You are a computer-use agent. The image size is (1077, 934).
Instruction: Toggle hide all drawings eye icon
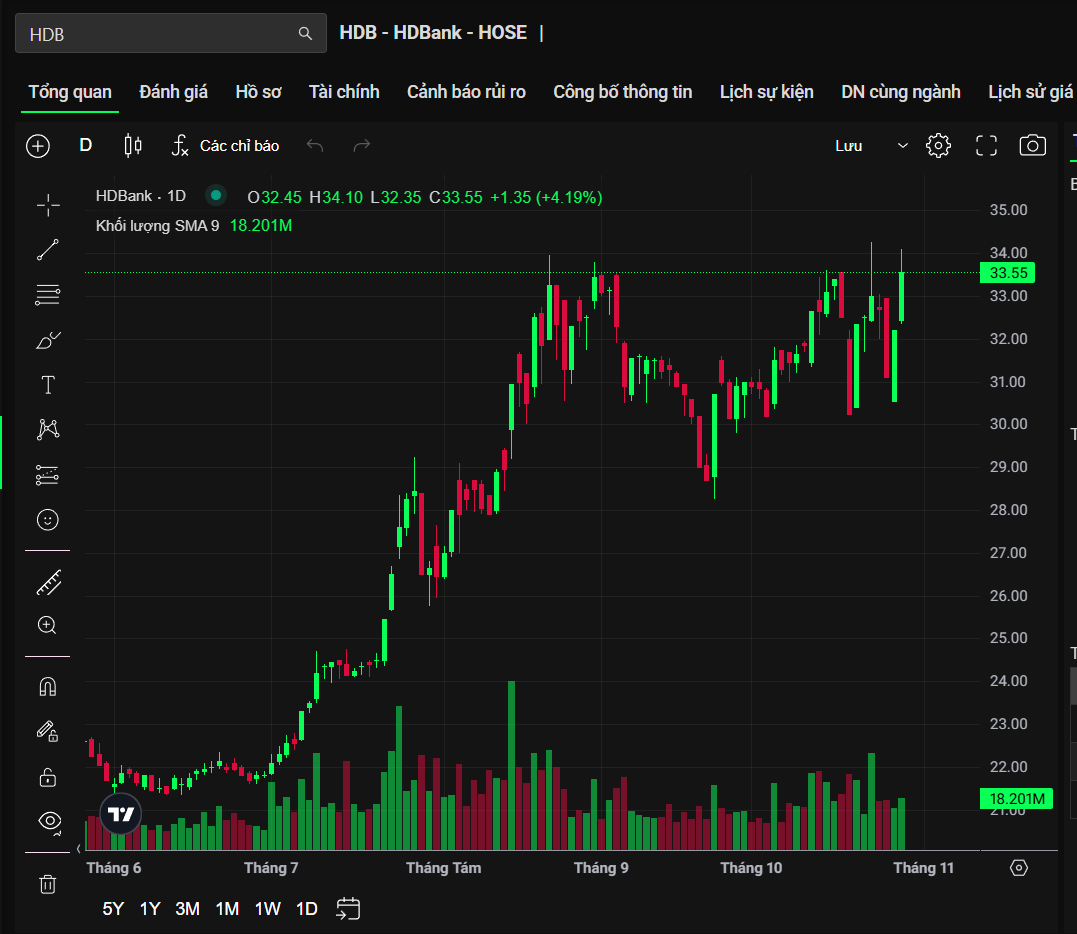point(49,821)
